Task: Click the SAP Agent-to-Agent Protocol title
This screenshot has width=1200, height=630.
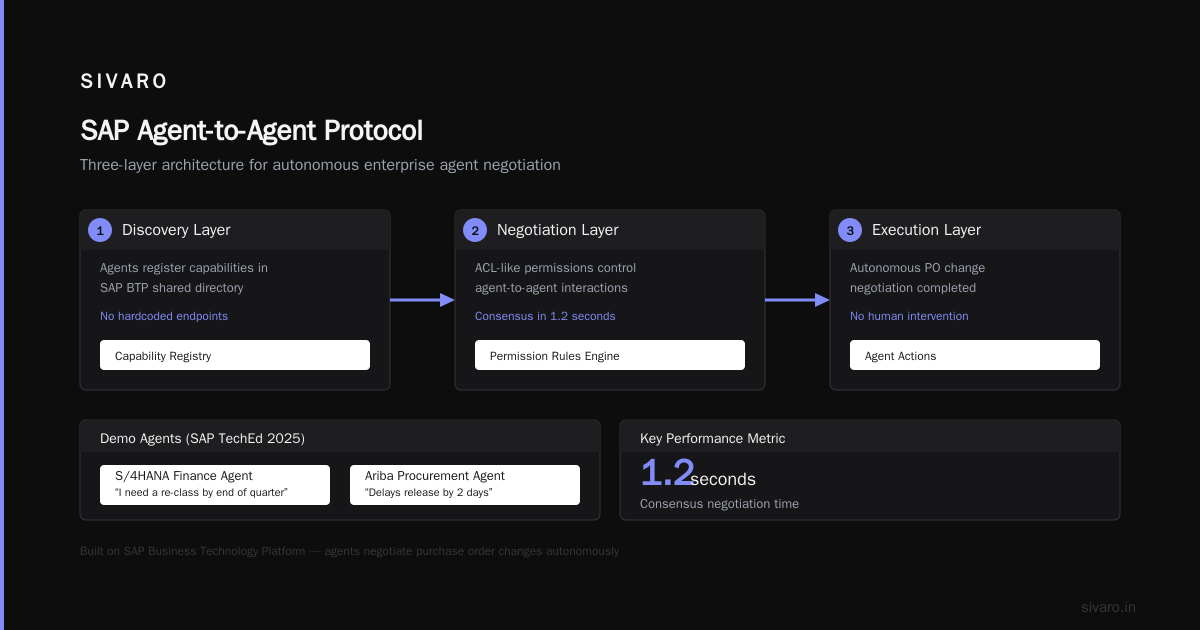Action: click(x=251, y=131)
